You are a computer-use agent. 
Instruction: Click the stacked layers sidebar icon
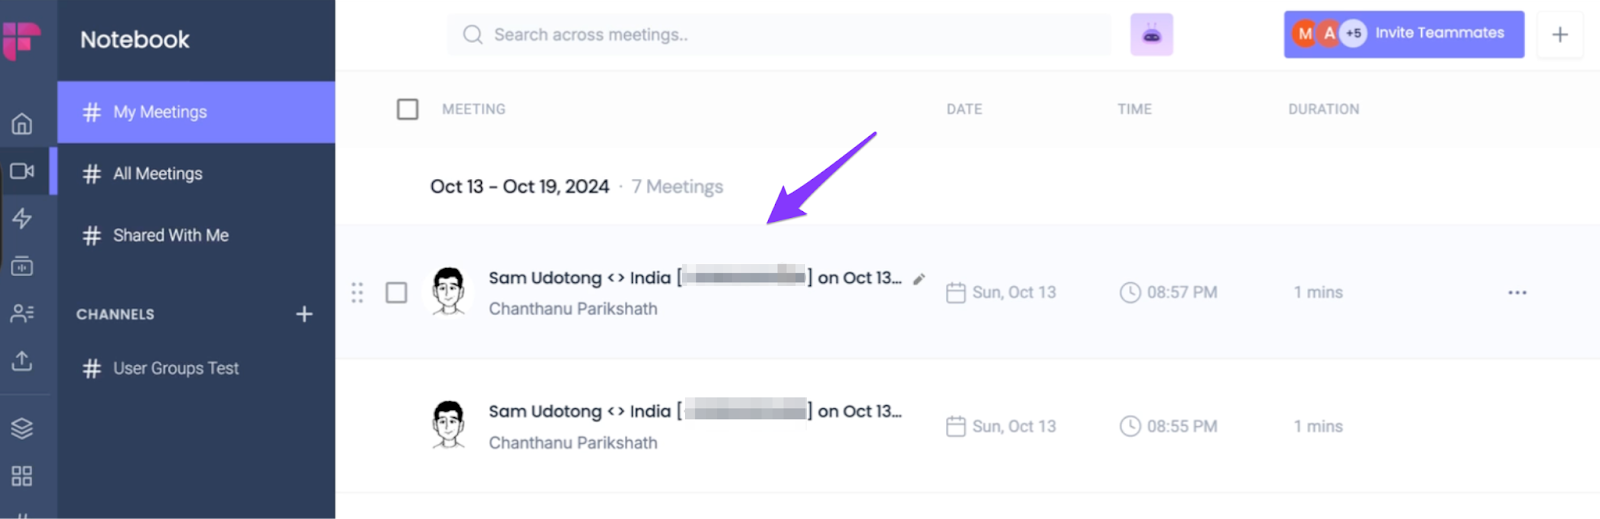pyautogui.click(x=22, y=428)
